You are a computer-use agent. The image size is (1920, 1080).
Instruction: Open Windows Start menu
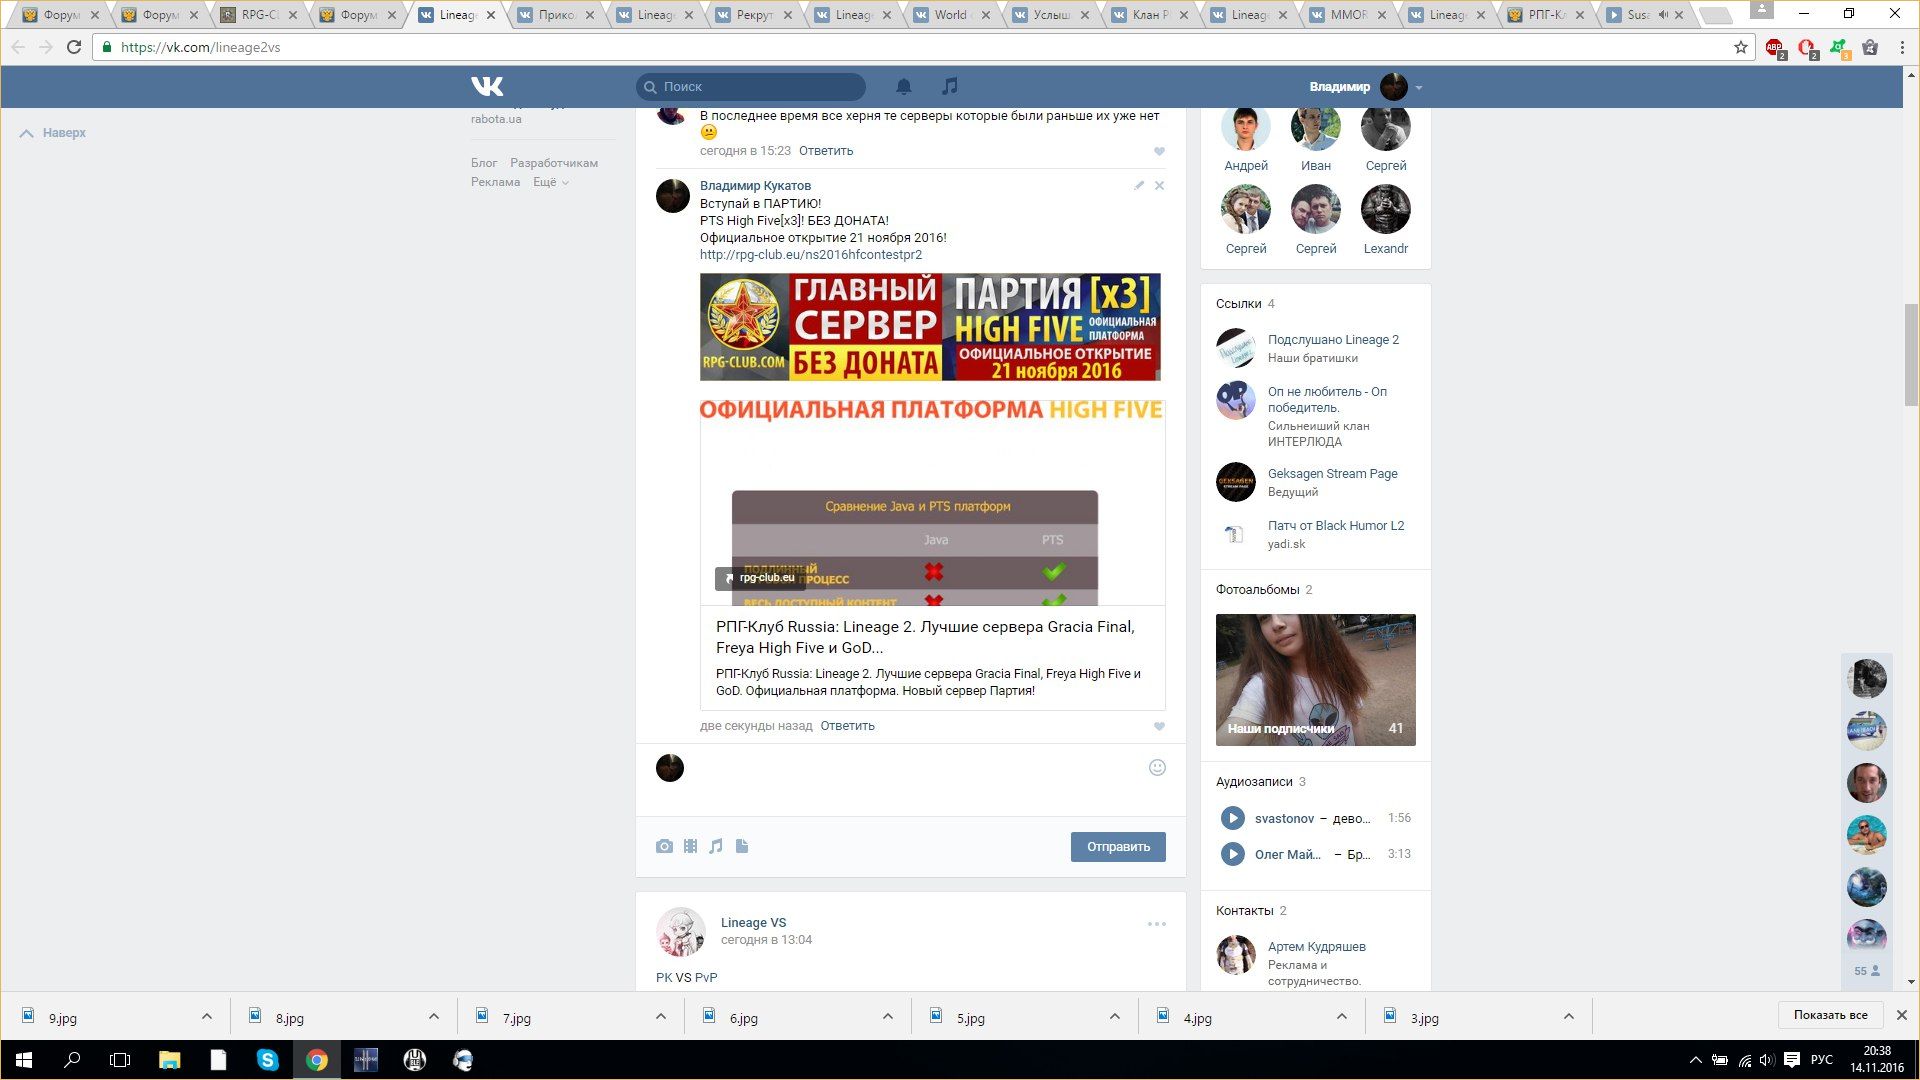pos(24,1060)
